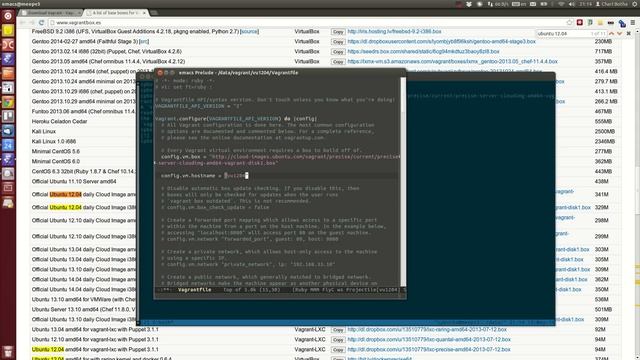Open the lxc-raring-amd64-2013-07-12.box link
The width and height of the screenshot is (640, 360).
(x=427, y=329)
